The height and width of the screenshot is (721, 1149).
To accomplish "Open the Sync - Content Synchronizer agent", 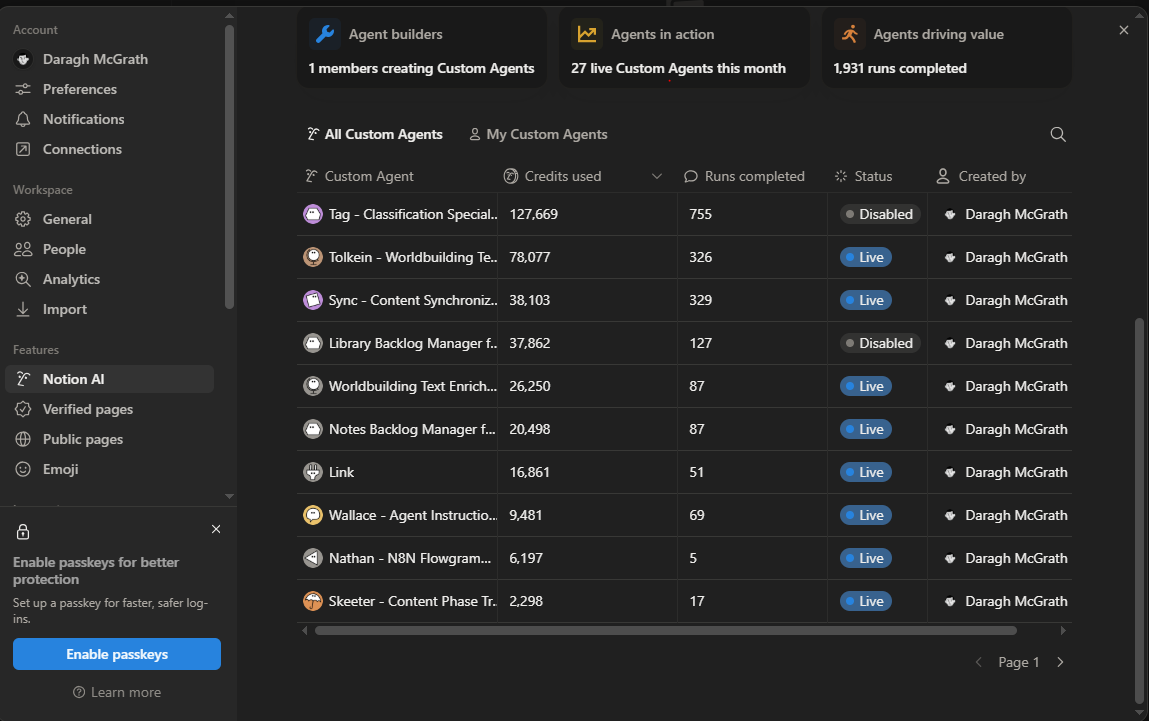I will click(413, 300).
